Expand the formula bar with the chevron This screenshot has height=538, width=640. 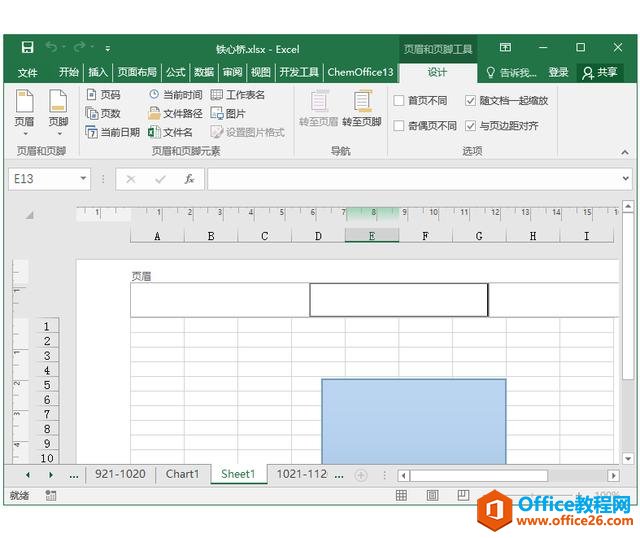click(x=626, y=178)
